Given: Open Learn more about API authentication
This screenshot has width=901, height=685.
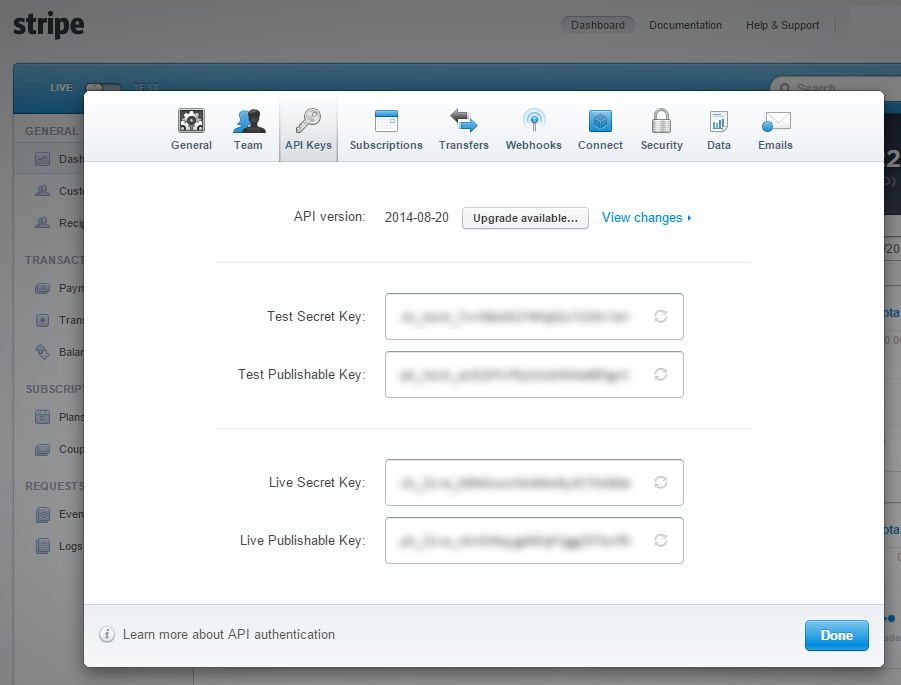Looking at the screenshot, I should [x=229, y=634].
